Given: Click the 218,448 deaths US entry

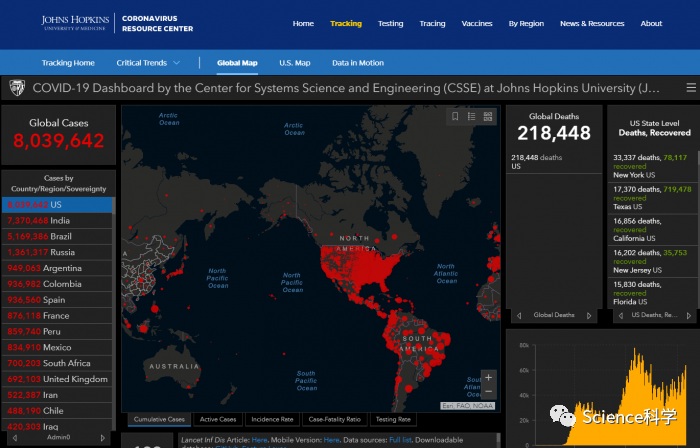Looking at the screenshot, I should click(554, 162).
